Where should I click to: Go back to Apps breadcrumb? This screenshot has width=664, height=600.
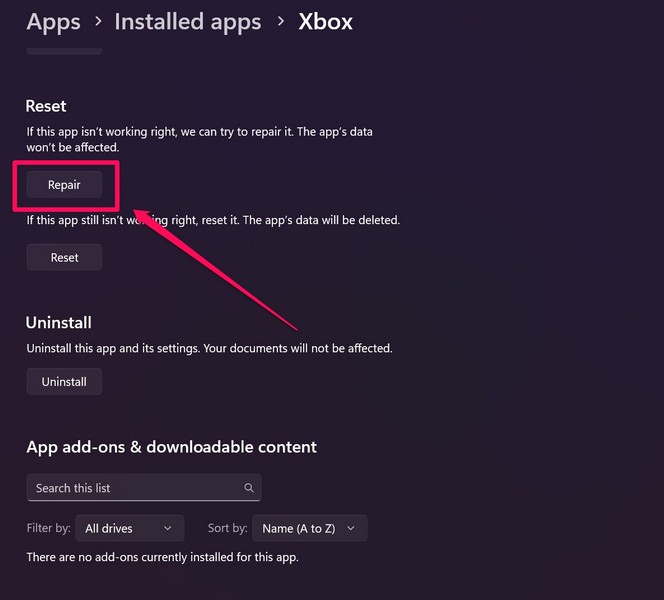(53, 21)
